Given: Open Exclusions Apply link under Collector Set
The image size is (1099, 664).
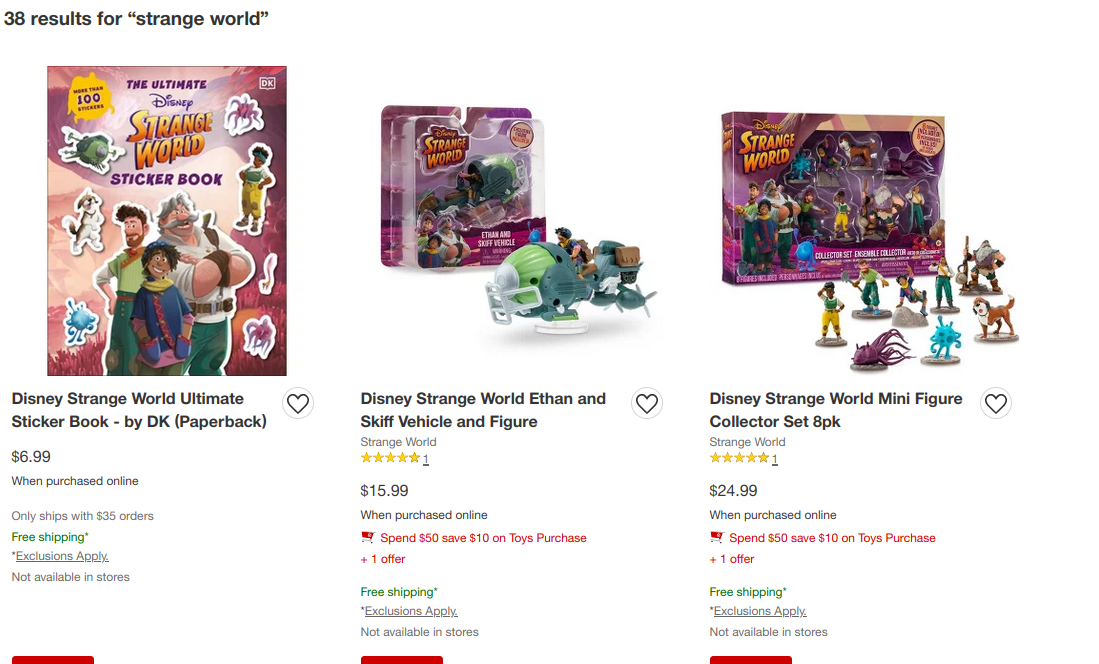Looking at the screenshot, I should (x=760, y=611).
